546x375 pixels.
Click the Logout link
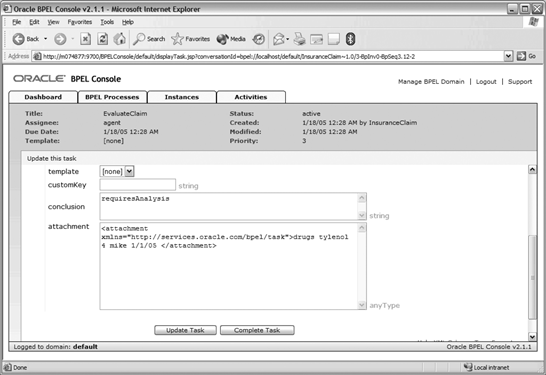point(486,82)
